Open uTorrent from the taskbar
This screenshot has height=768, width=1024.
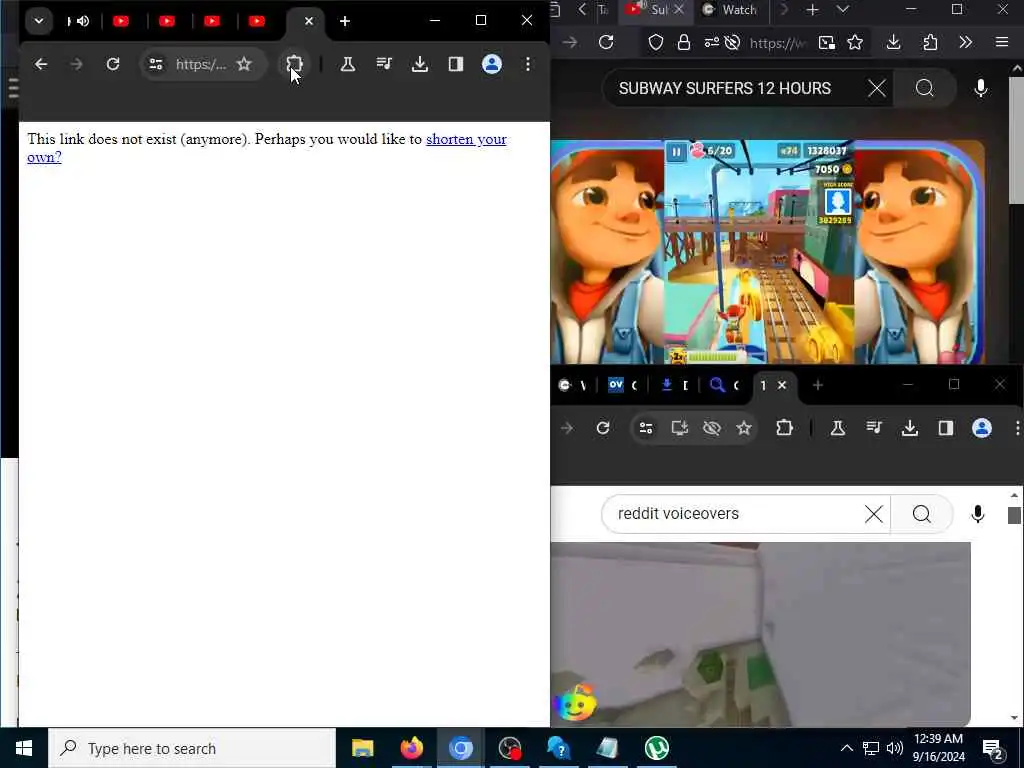pyautogui.click(x=656, y=748)
